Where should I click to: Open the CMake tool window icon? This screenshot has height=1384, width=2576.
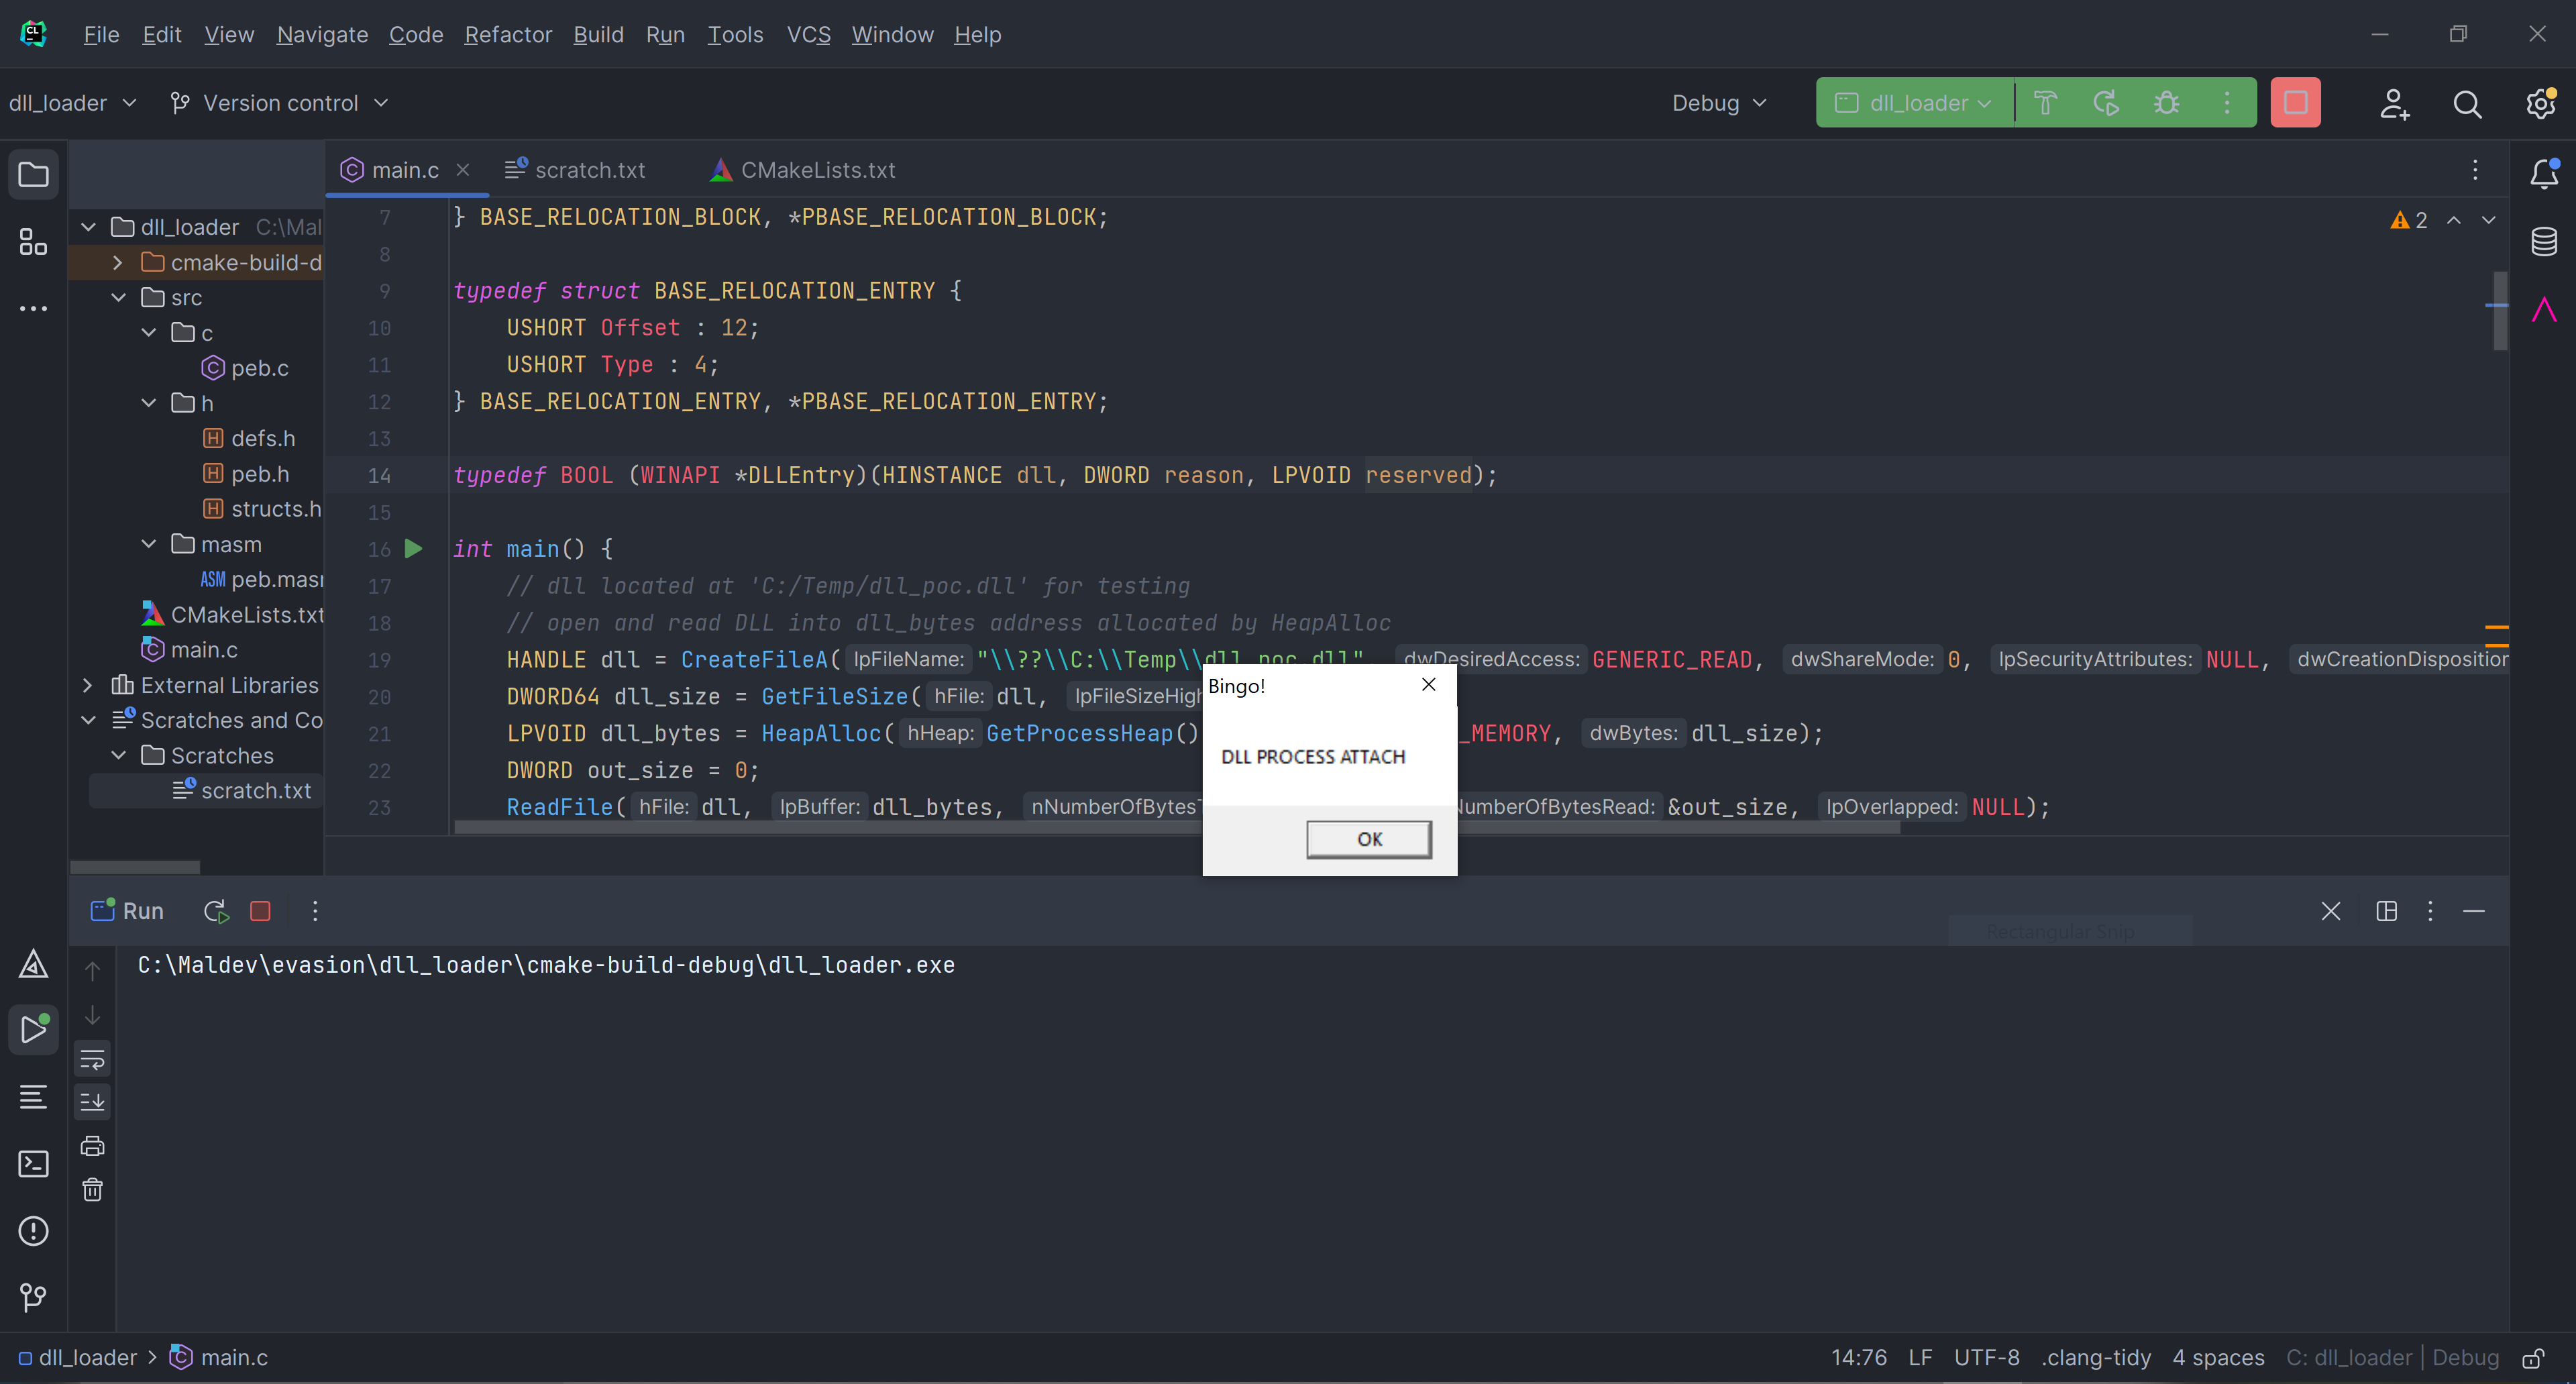(33, 963)
